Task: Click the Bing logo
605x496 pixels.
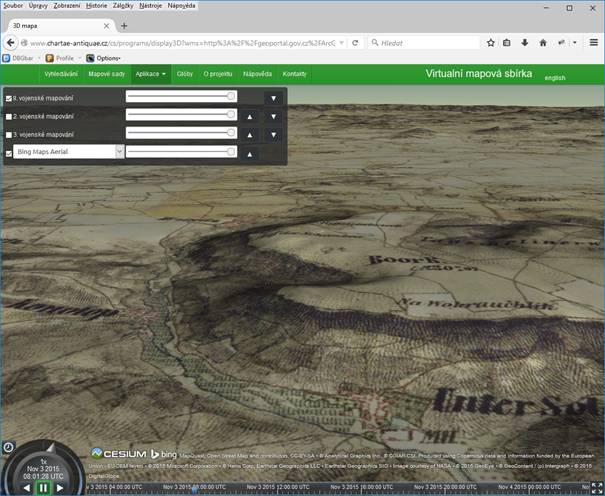Action: 164,454
